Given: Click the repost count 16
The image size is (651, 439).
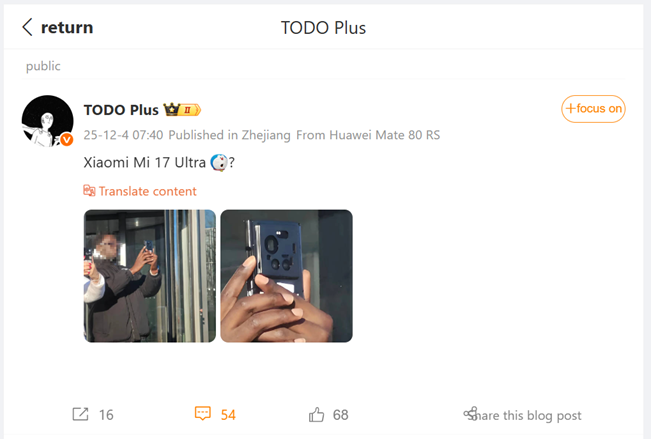Looking at the screenshot, I should tap(106, 415).
